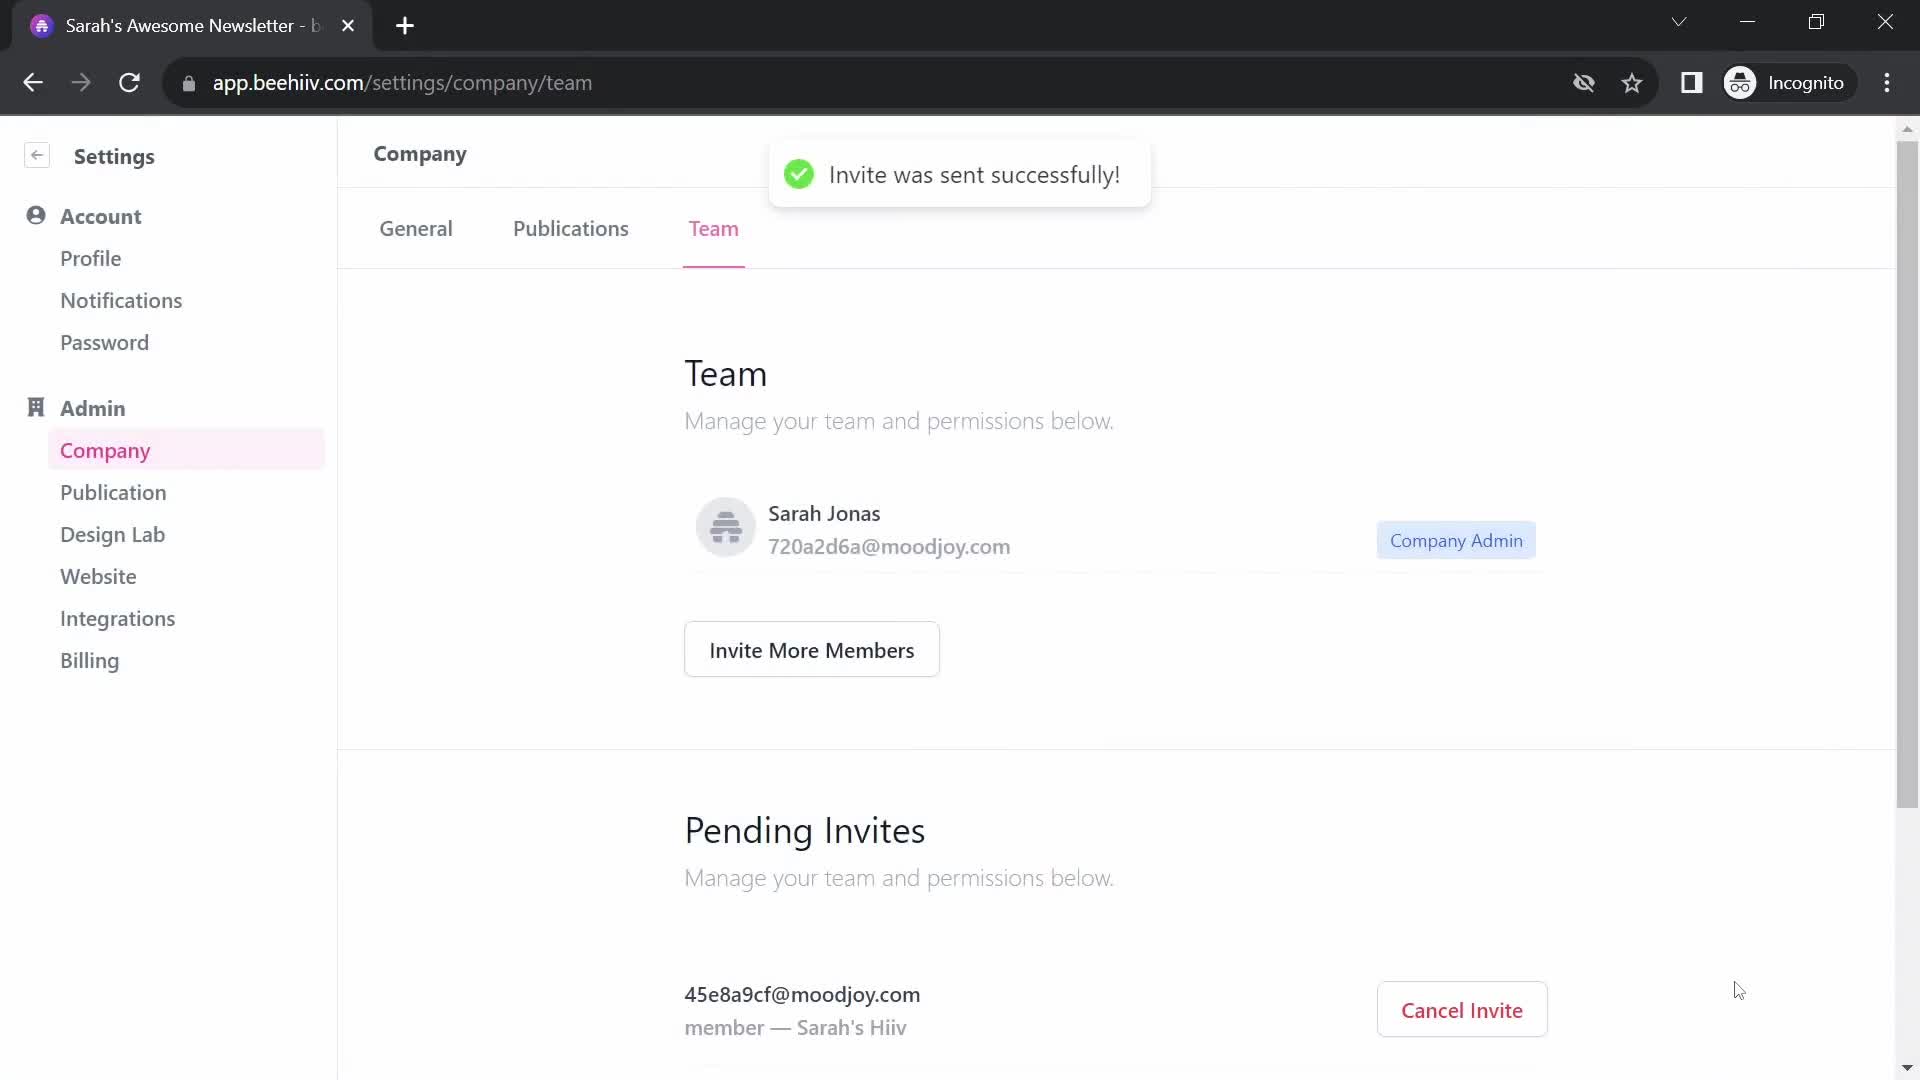Click the Incognito profile icon
The height and width of the screenshot is (1080, 1920).
(1741, 83)
